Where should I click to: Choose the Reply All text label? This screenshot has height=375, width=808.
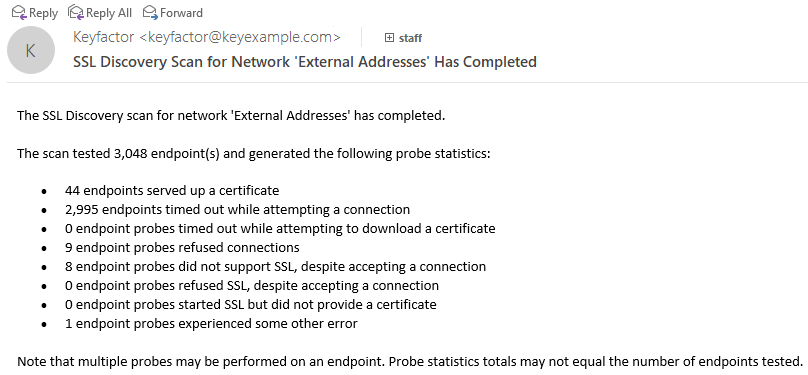(109, 13)
